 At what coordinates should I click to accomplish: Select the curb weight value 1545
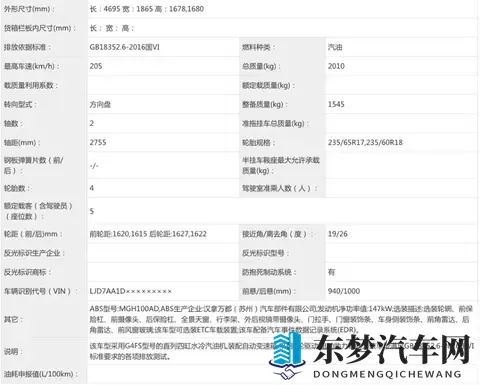pyautogui.click(x=336, y=104)
